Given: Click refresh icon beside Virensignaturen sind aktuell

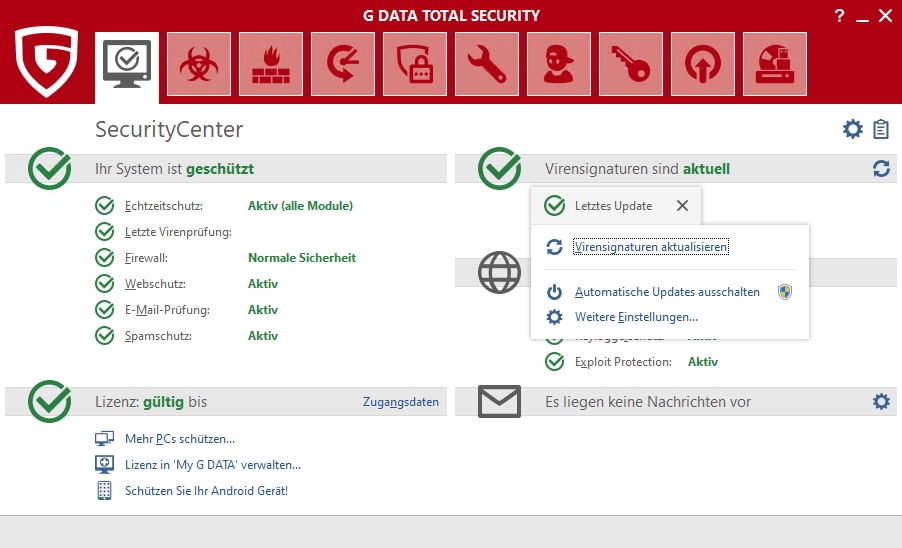Looking at the screenshot, I should 881,168.
